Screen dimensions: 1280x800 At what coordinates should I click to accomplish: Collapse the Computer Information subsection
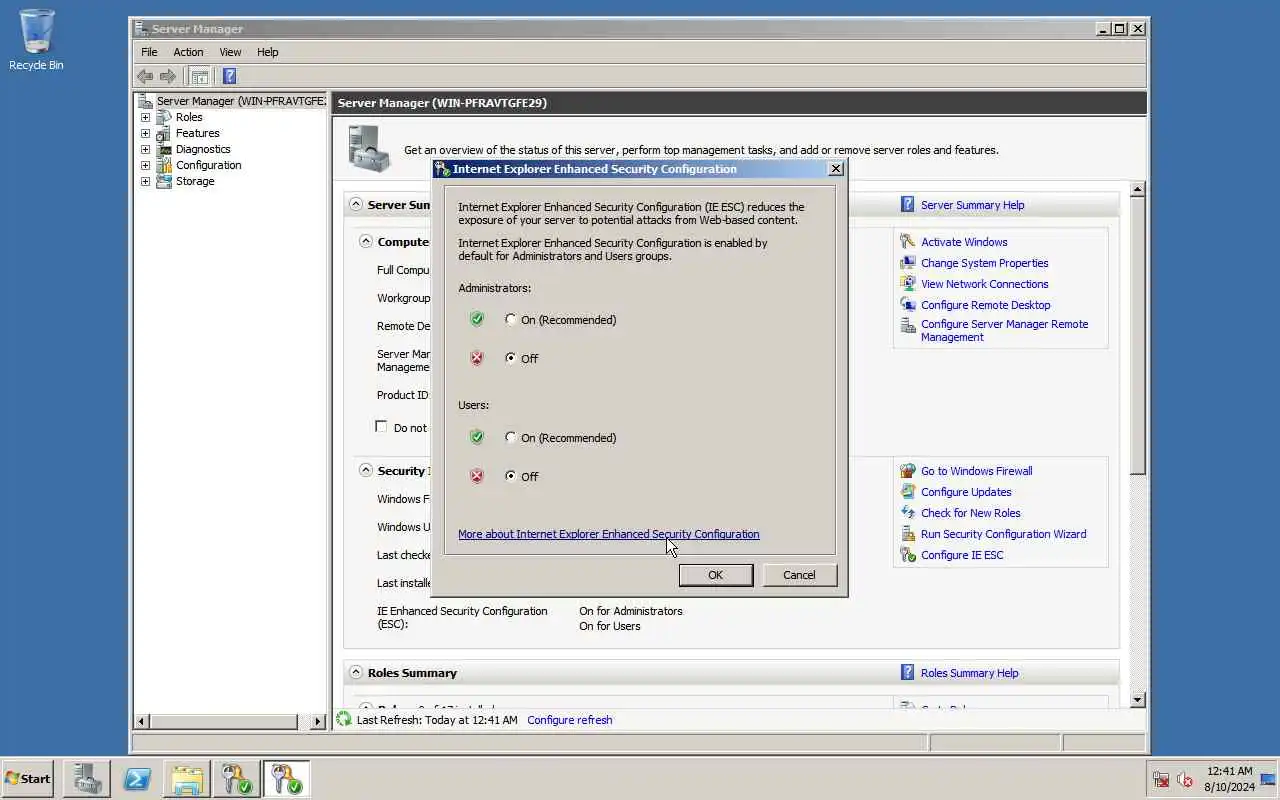[365, 241]
